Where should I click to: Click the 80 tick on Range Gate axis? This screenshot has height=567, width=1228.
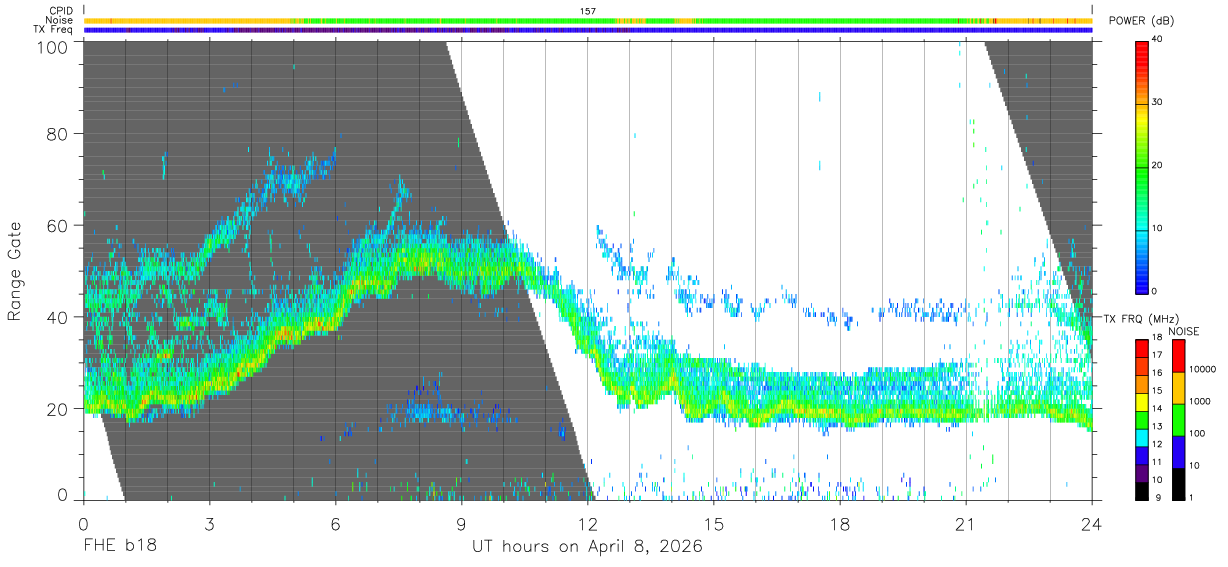(59, 134)
